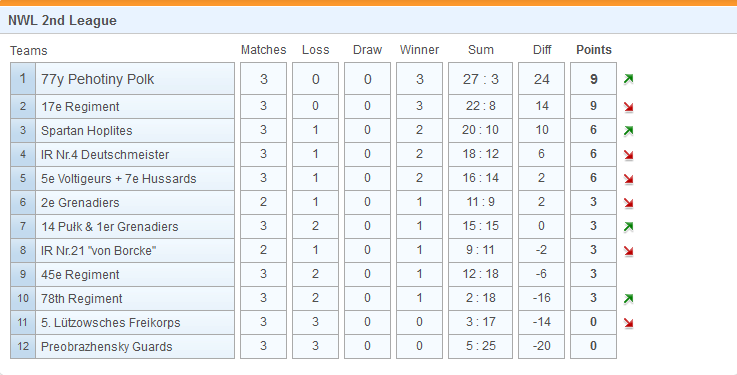Click red arrow next to 2e Grenadiers row
Screen dimensions: 737x375
point(628,203)
